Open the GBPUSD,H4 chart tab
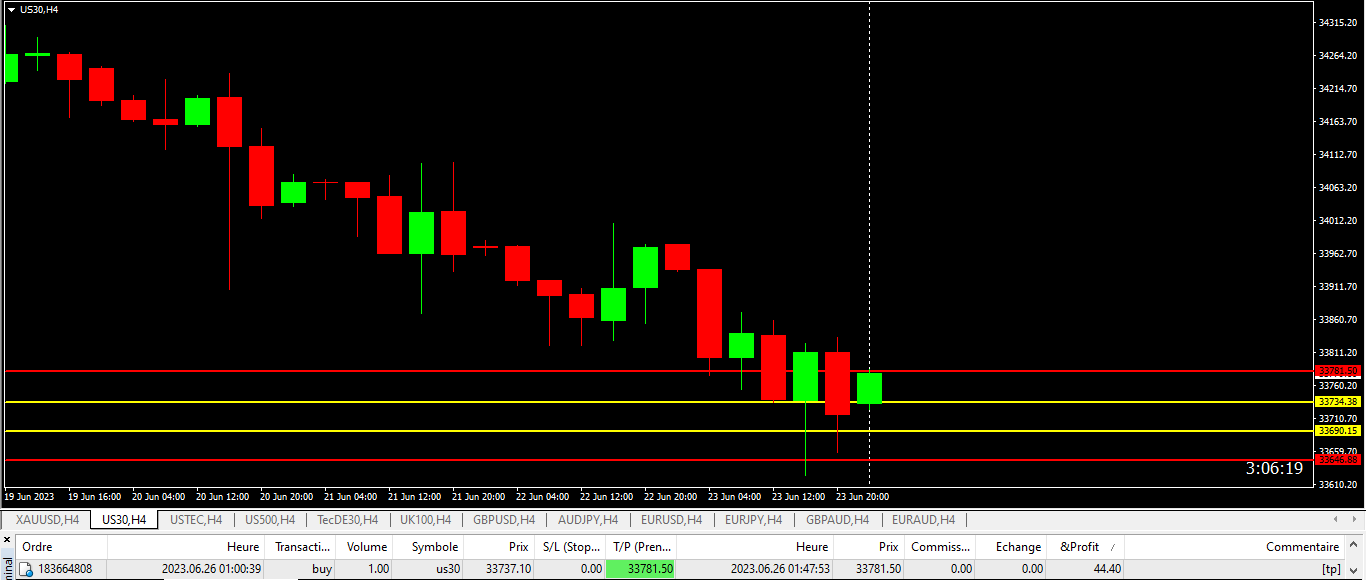Viewport: 1366px width, 580px height. coord(503,520)
